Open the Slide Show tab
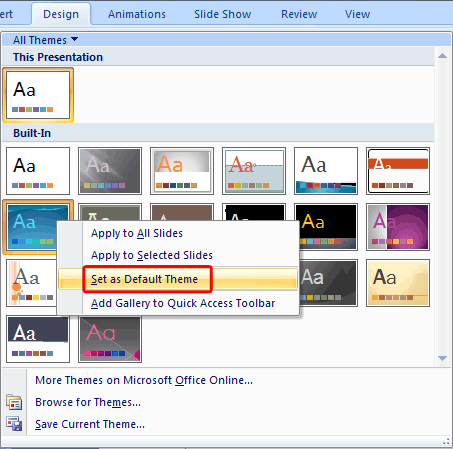The height and width of the screenshot is (449, 453). pyautogui.click(x=222, y=14)
